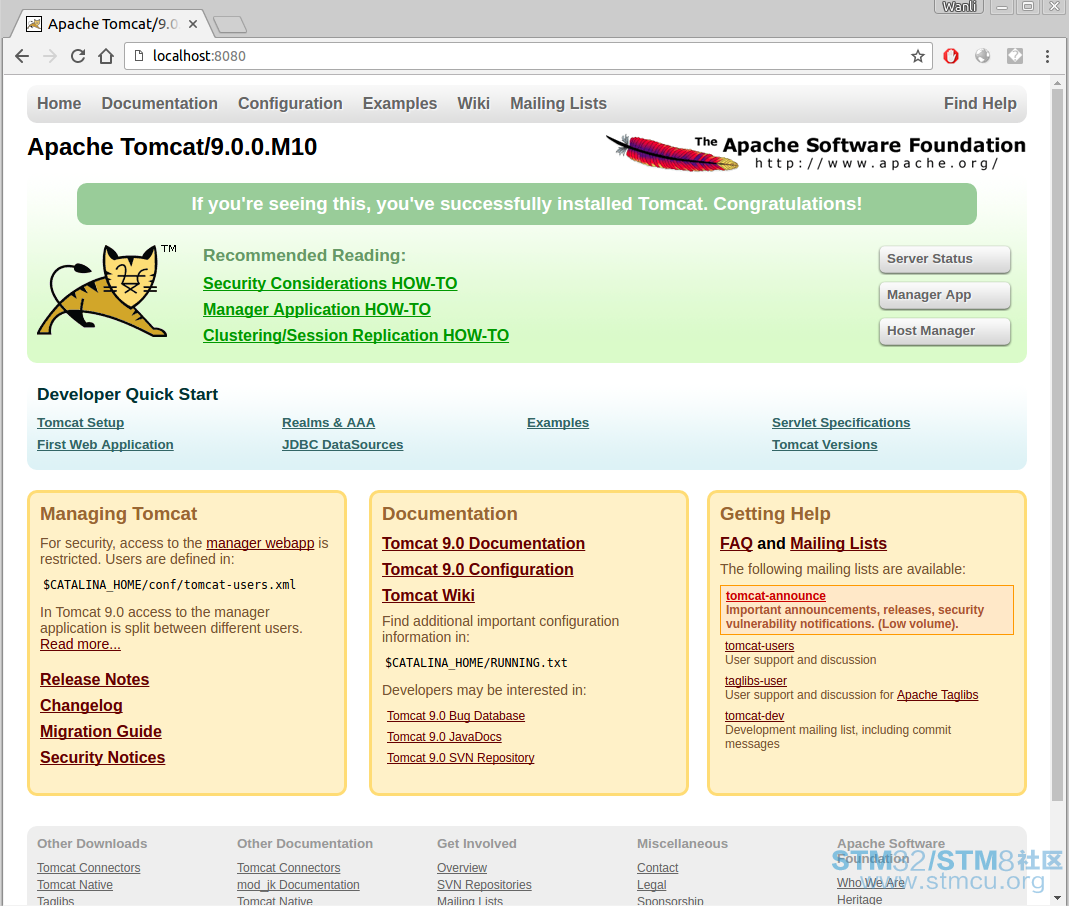The image size is (1069, 906).
Task: Open Tomcat 9.0 Configuration link
Action: [477, 569]
